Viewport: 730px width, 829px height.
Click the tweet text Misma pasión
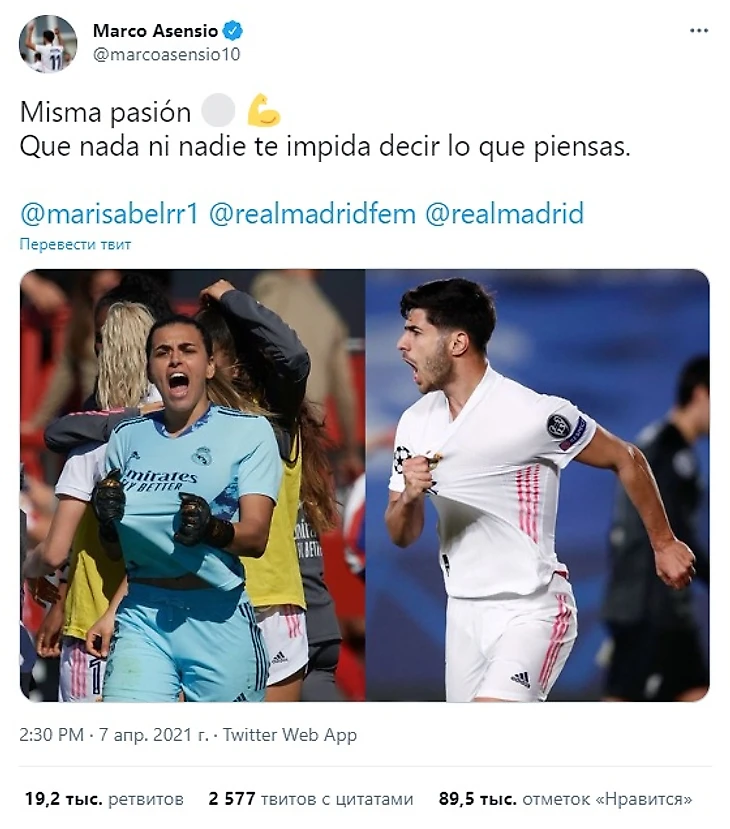(105, 113)
